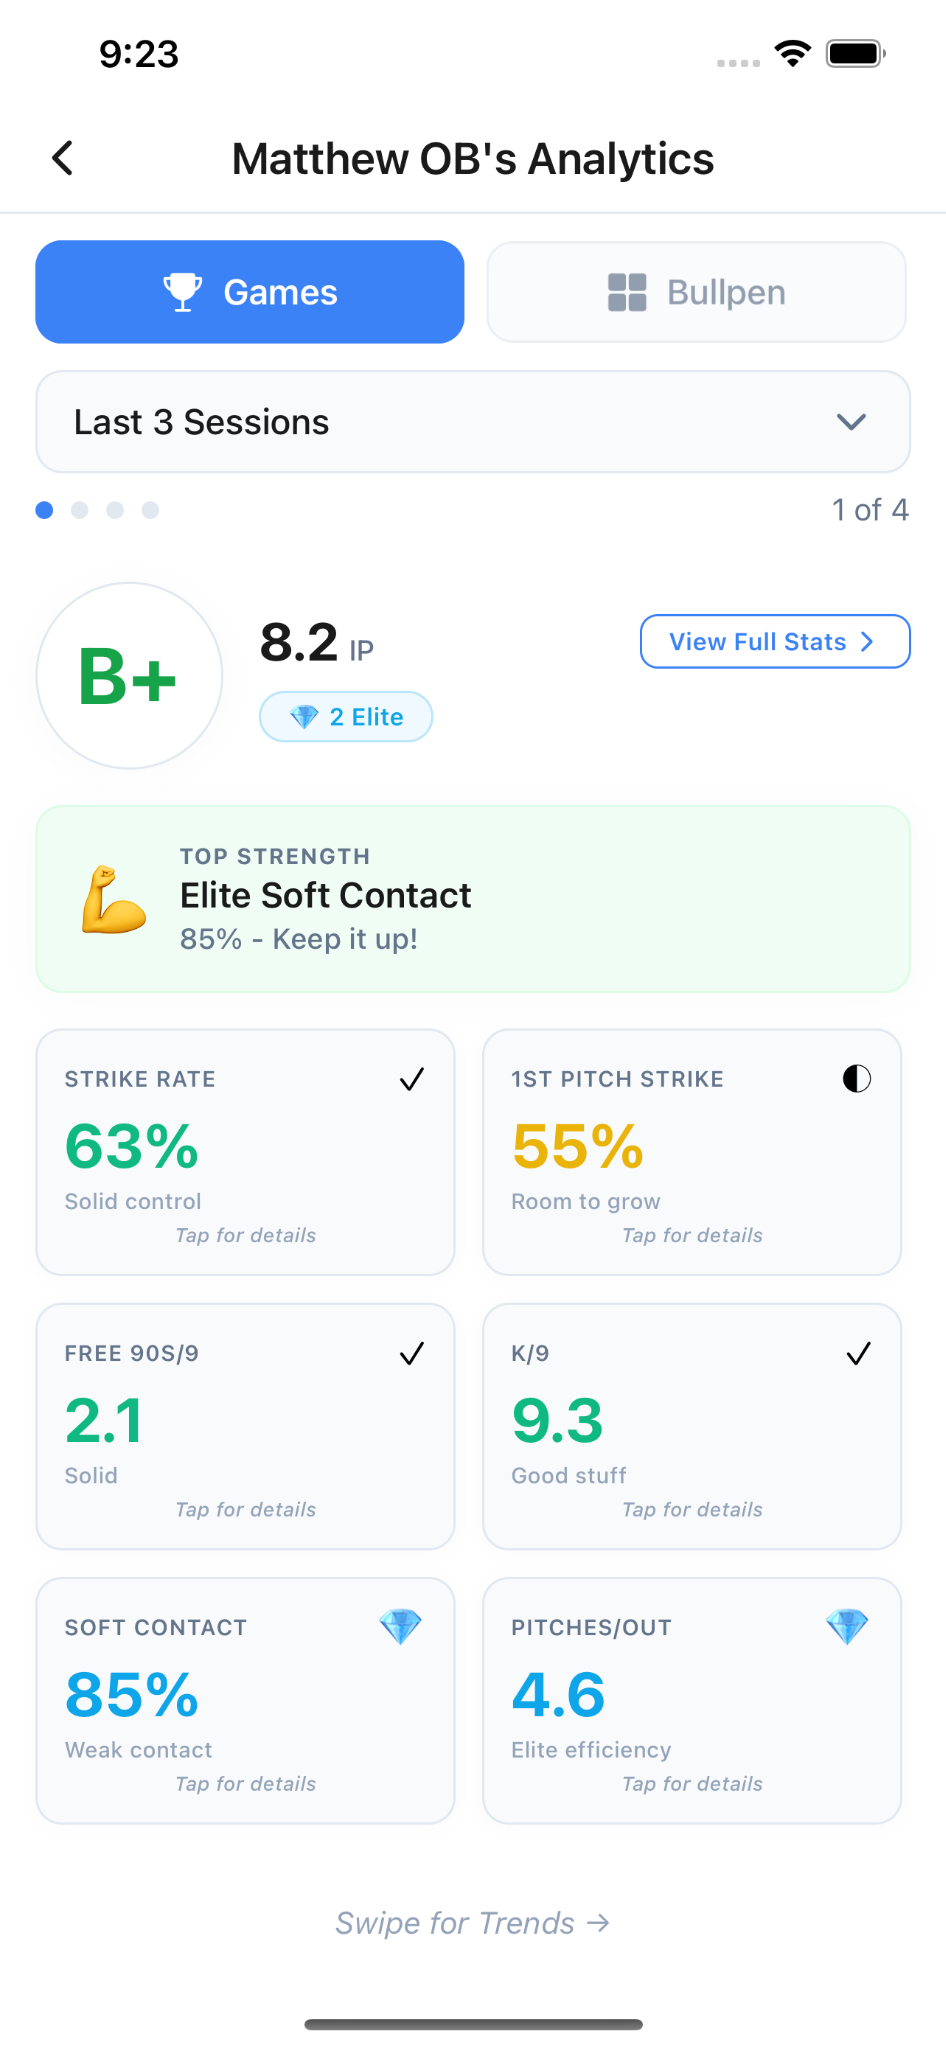Image resolution: width=946 pixels, height=2048 pixels.
Task: Tap the trophy icon on the Games tab
Action: coord(183,292)
